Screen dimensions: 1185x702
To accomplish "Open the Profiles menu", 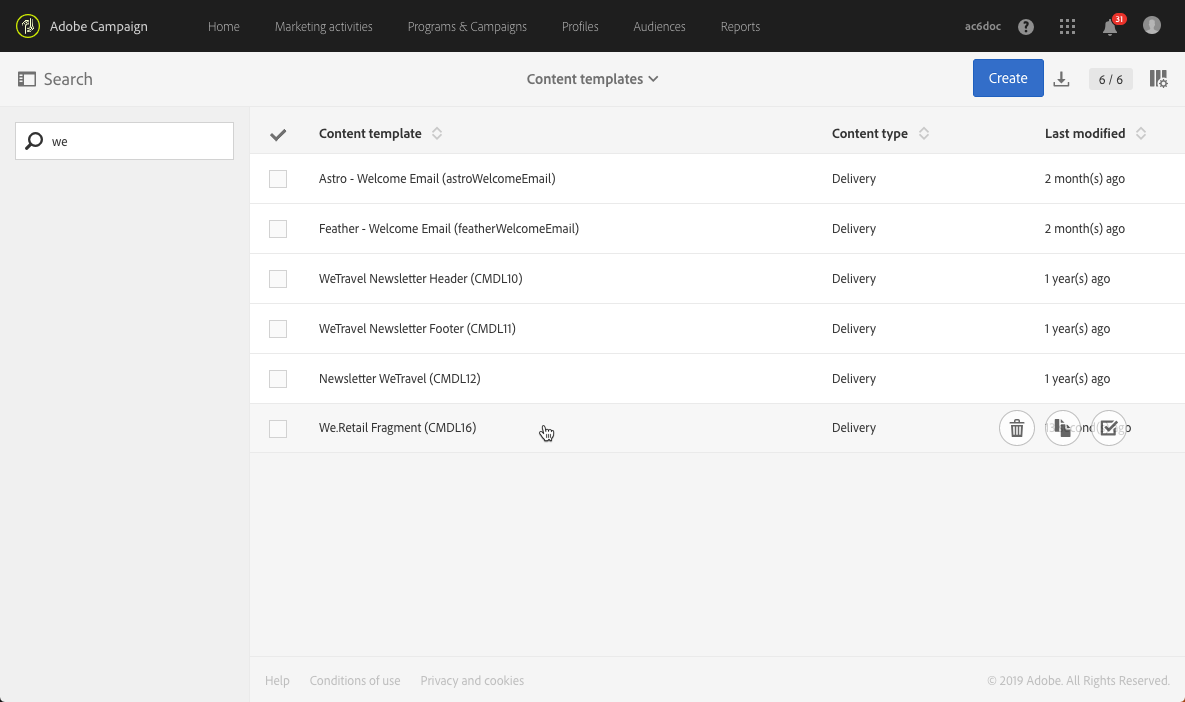I will [x=580, y=26].
